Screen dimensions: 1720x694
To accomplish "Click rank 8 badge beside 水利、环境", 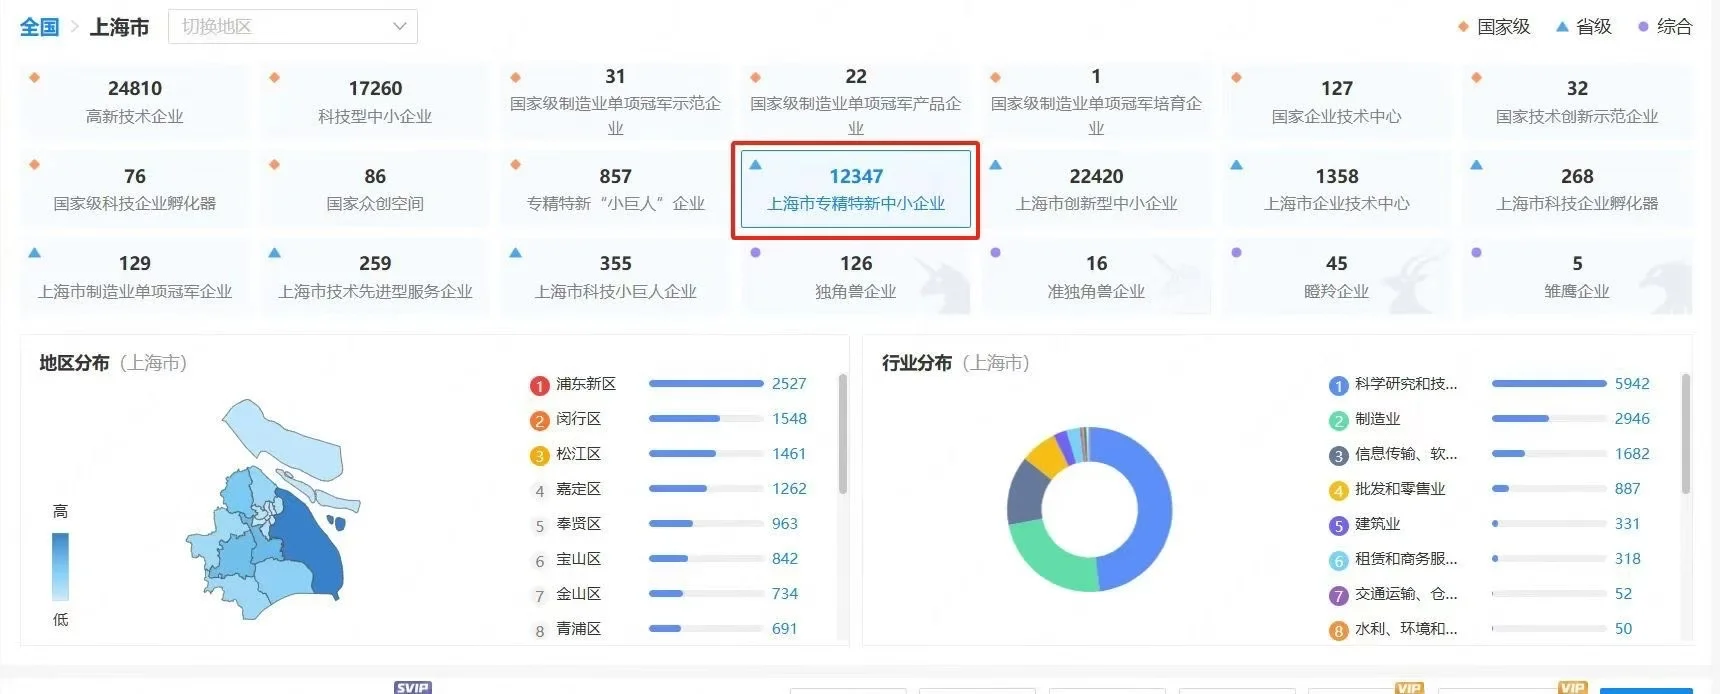I will (x=1339, y=631).
